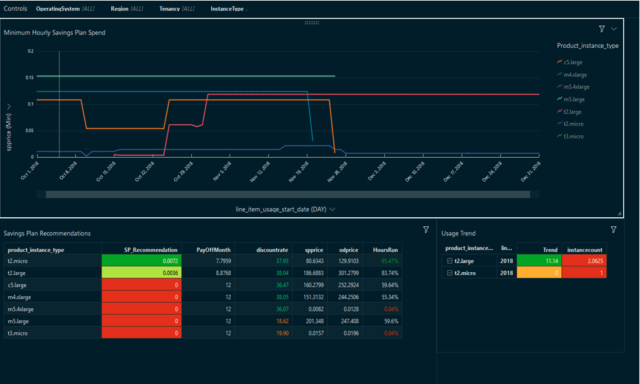Screen dimensions: 640x384
Task: Click the 2.0625 instancecount cell
Action: point(584,261)
